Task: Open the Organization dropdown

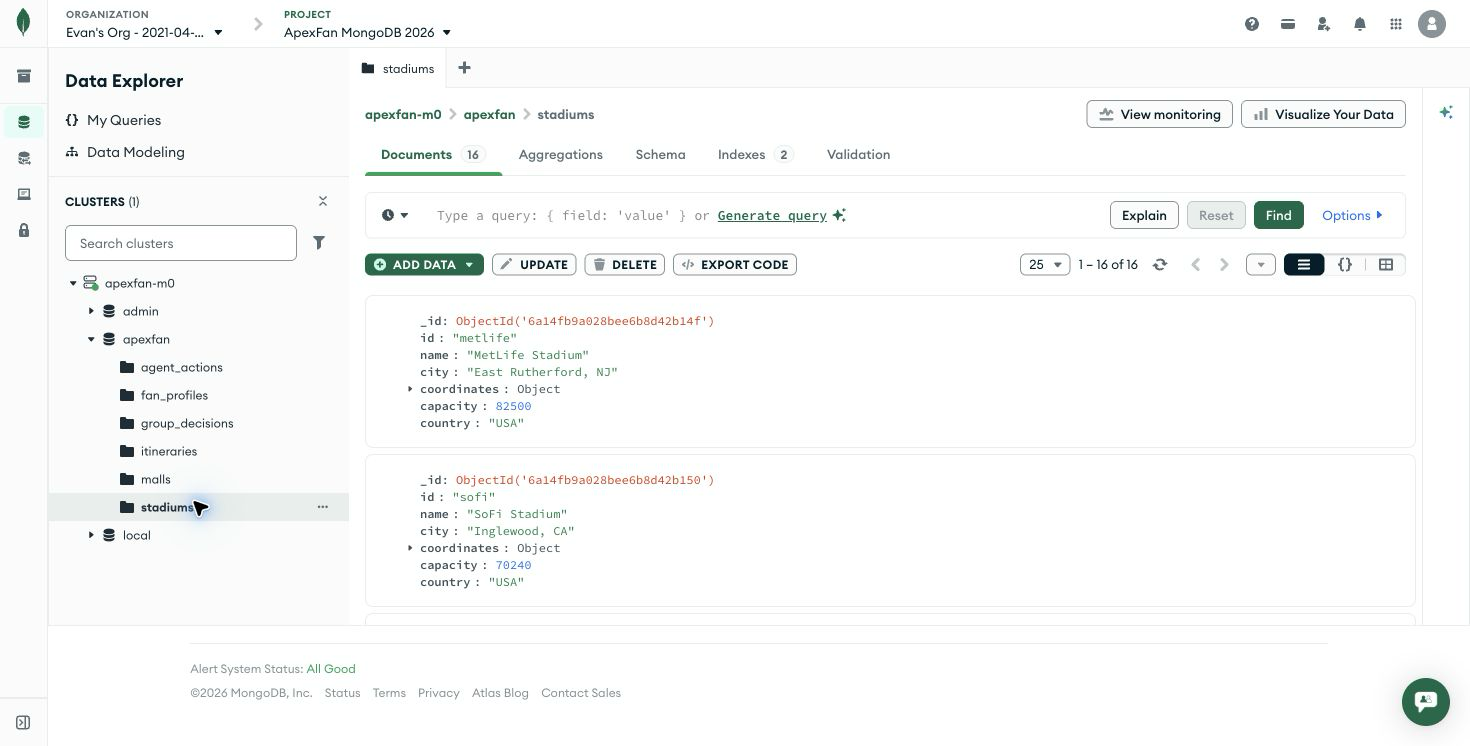Action: click(145, 32)
